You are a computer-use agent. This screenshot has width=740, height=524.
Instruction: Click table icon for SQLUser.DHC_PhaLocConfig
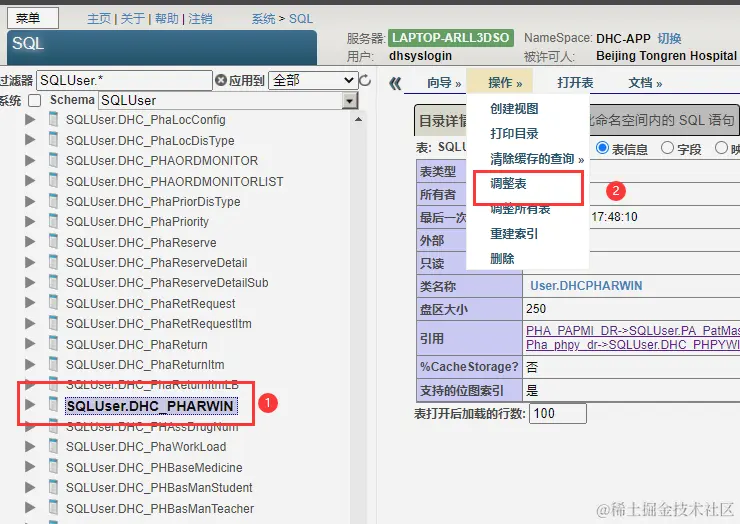click(x=54, y=119)
